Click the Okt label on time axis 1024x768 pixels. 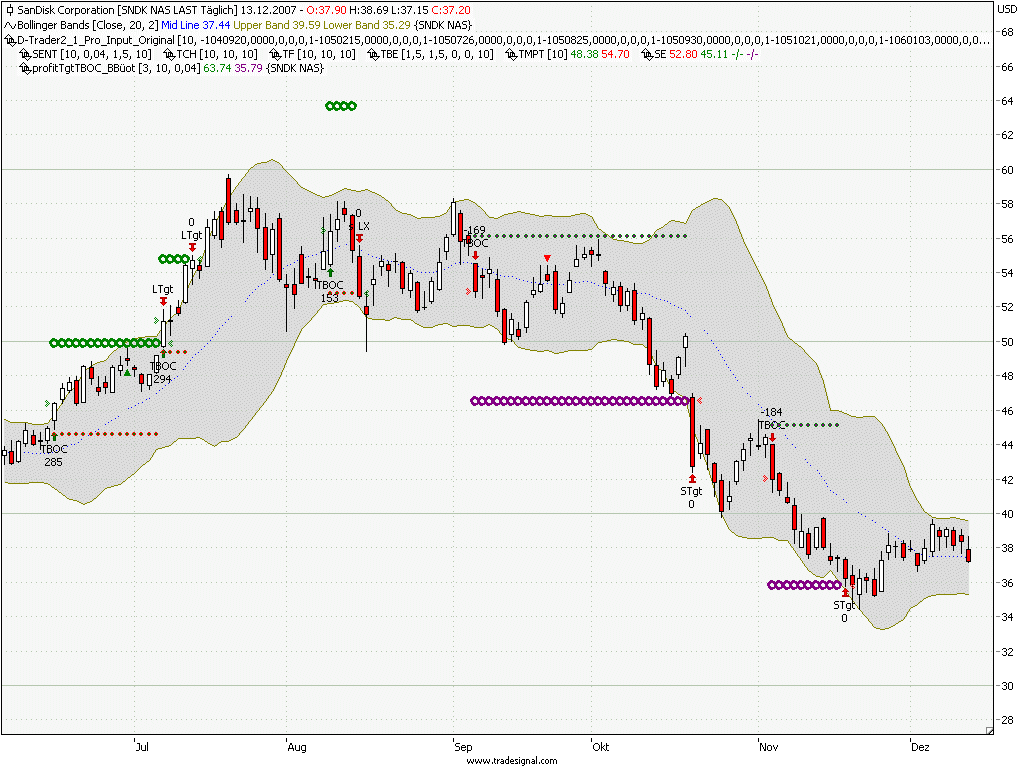600,747
